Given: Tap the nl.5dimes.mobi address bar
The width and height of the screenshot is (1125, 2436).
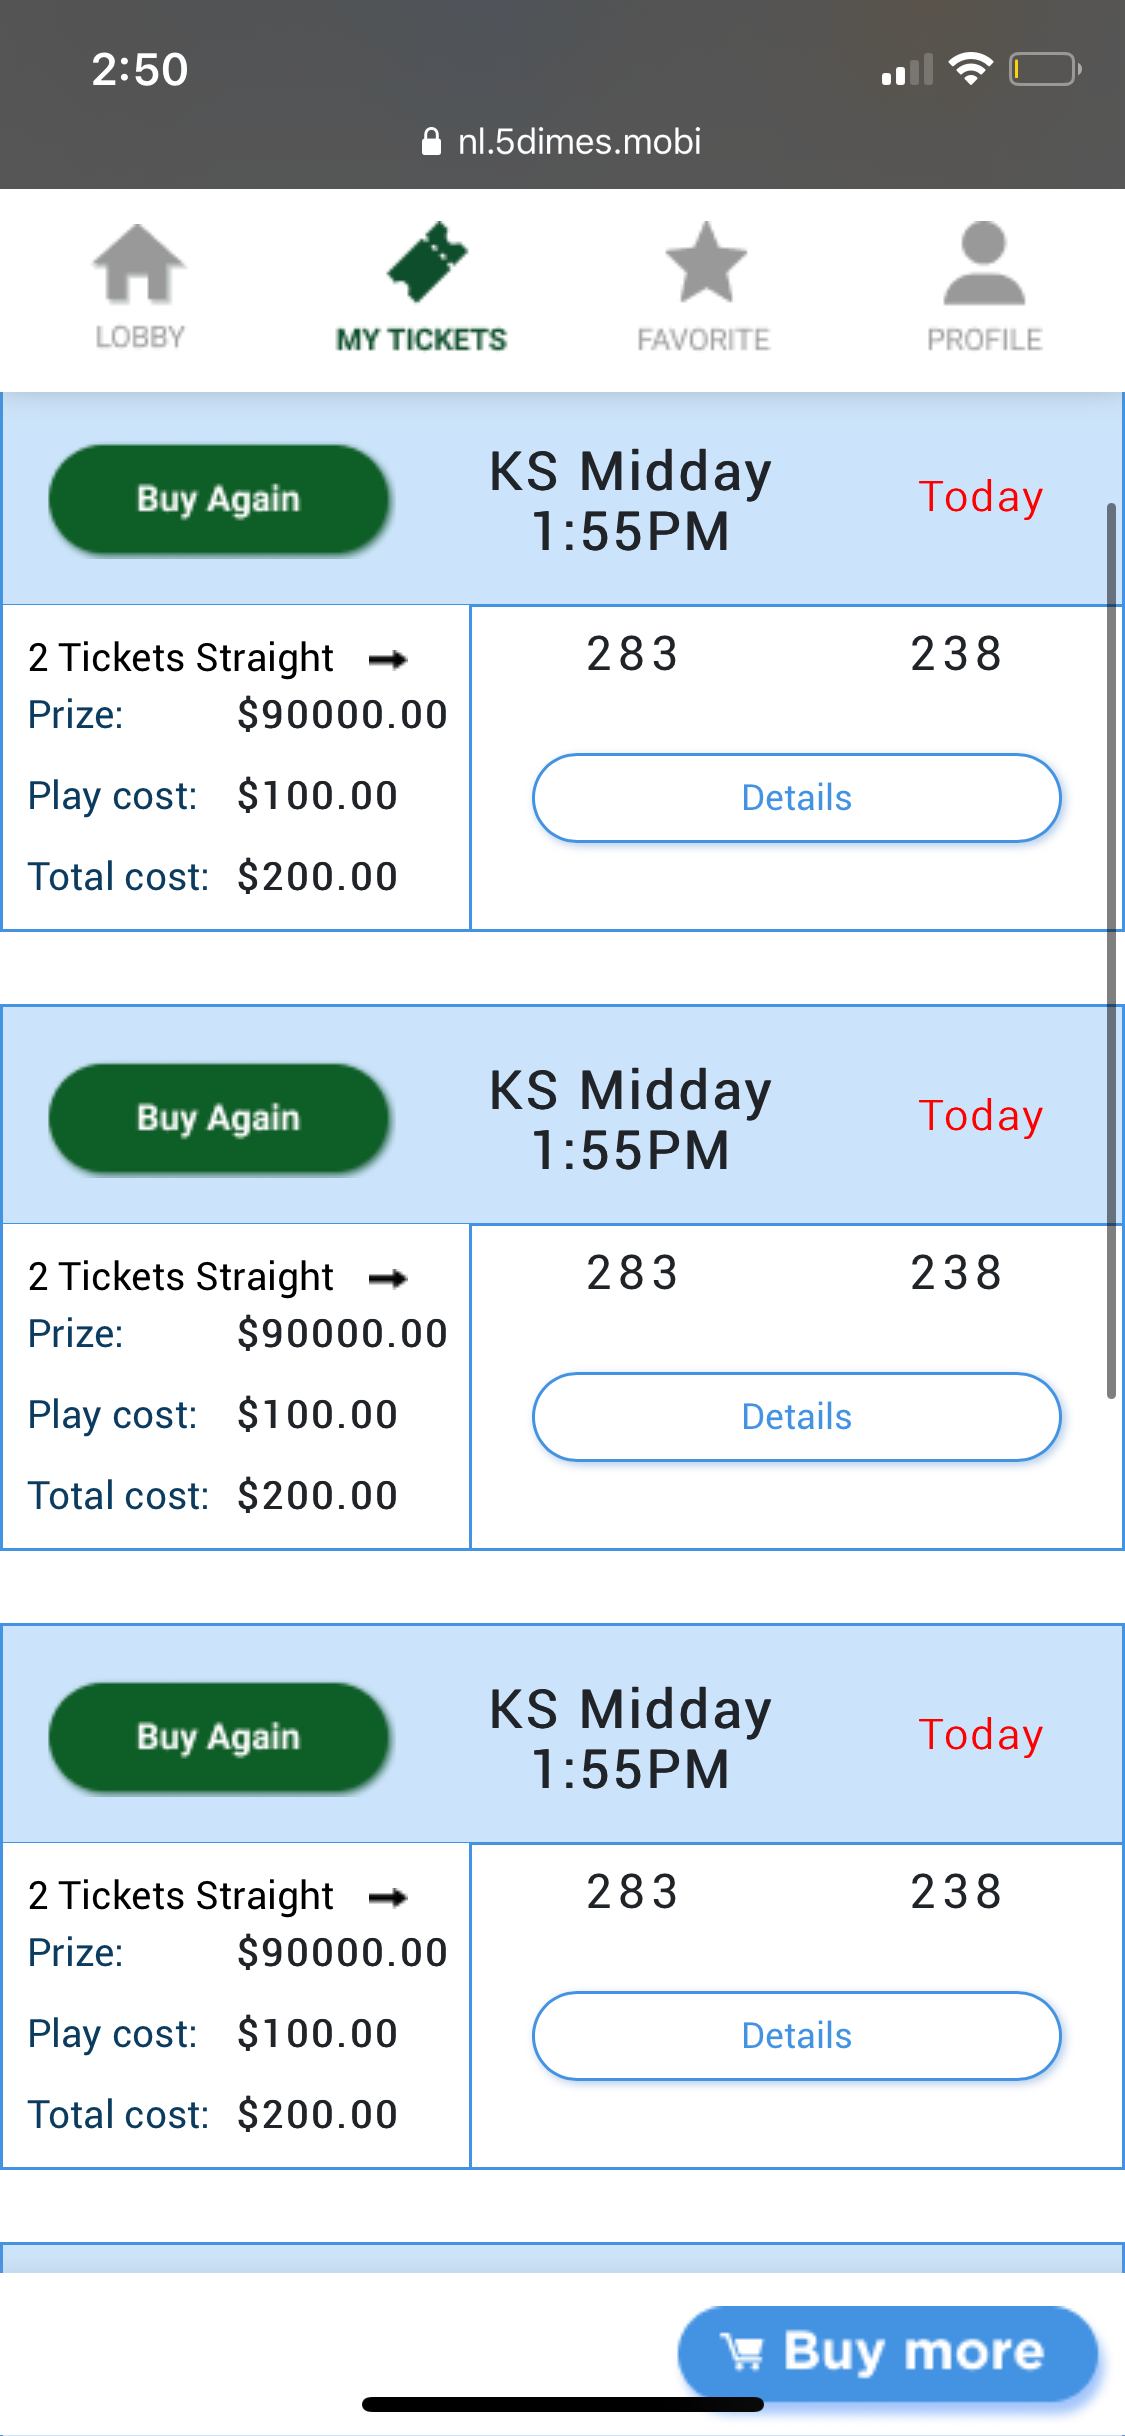Looking at the screenshot, I should pyautogui.click(x=579, y=142).
